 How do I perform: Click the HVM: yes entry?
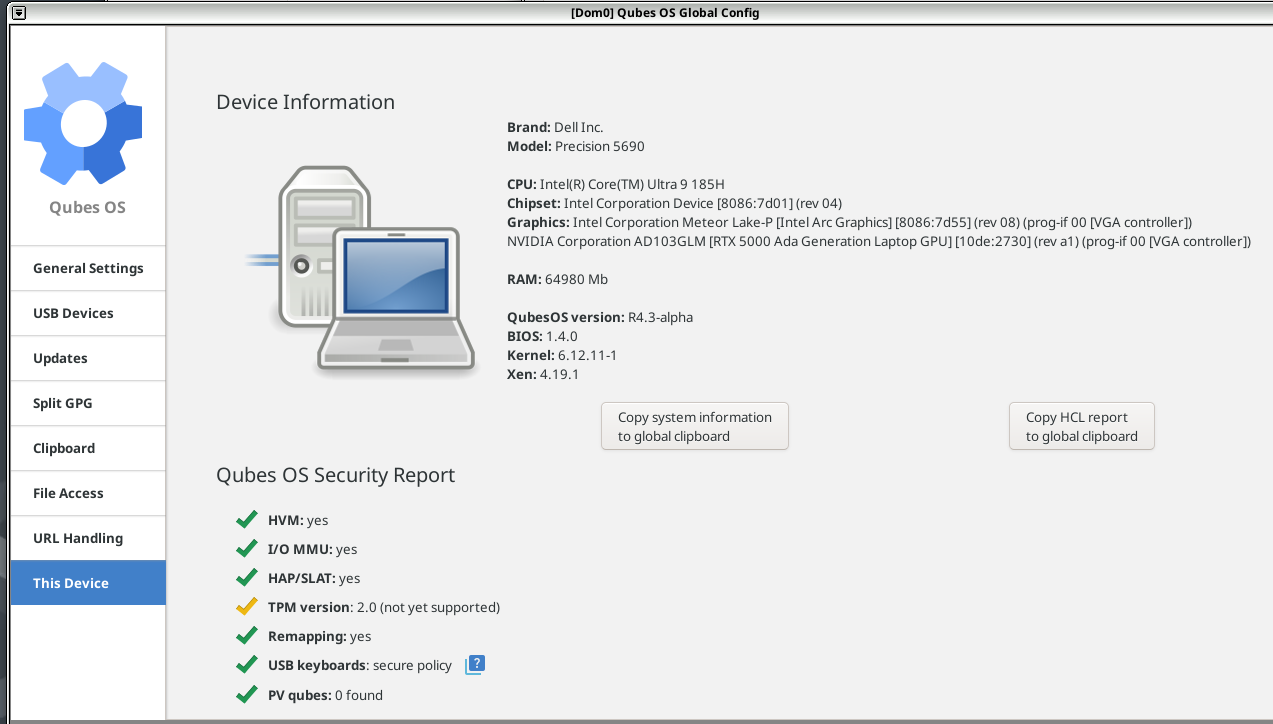(298, 520)
